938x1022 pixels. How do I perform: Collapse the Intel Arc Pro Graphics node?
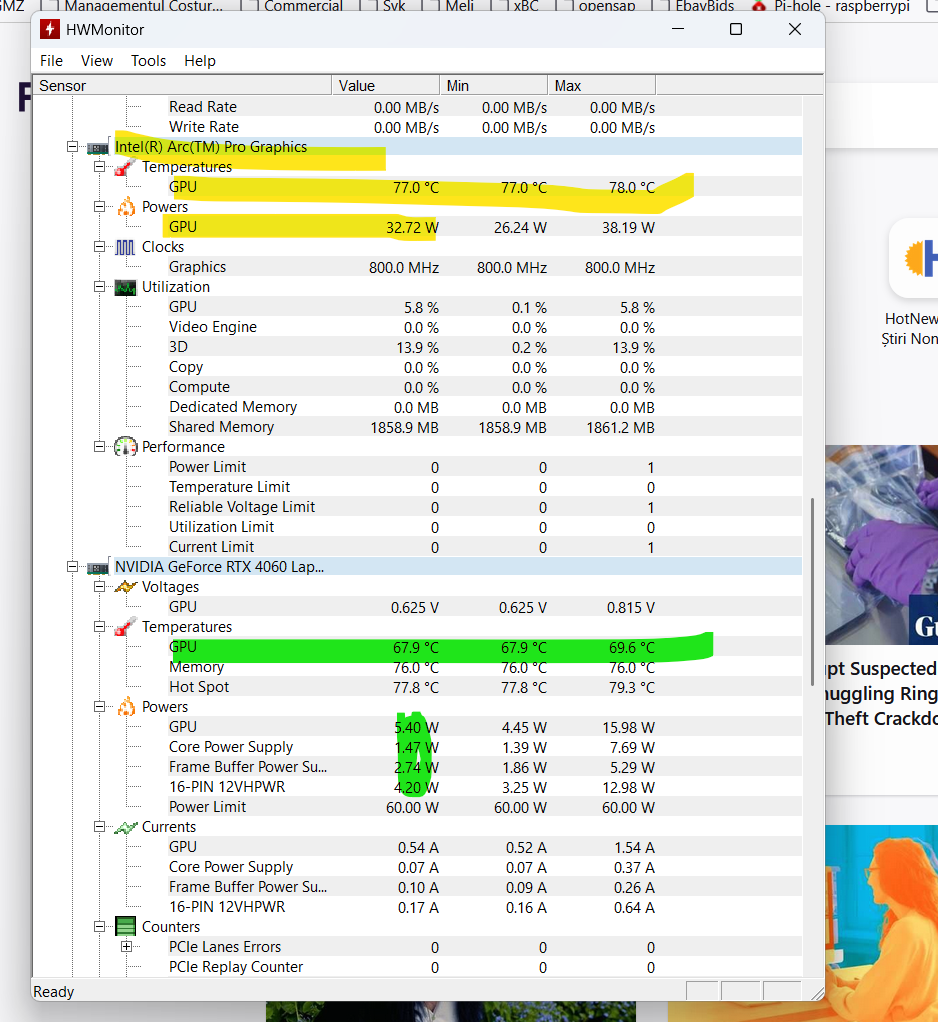[x=72, y=147]
